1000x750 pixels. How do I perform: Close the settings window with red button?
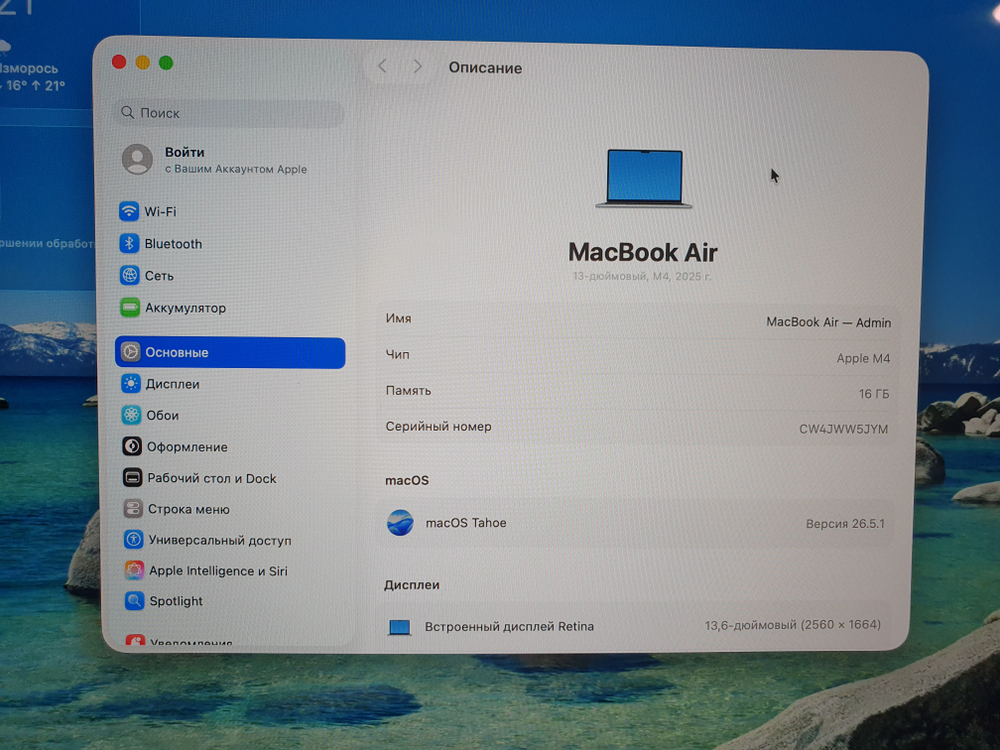(119, 62)
